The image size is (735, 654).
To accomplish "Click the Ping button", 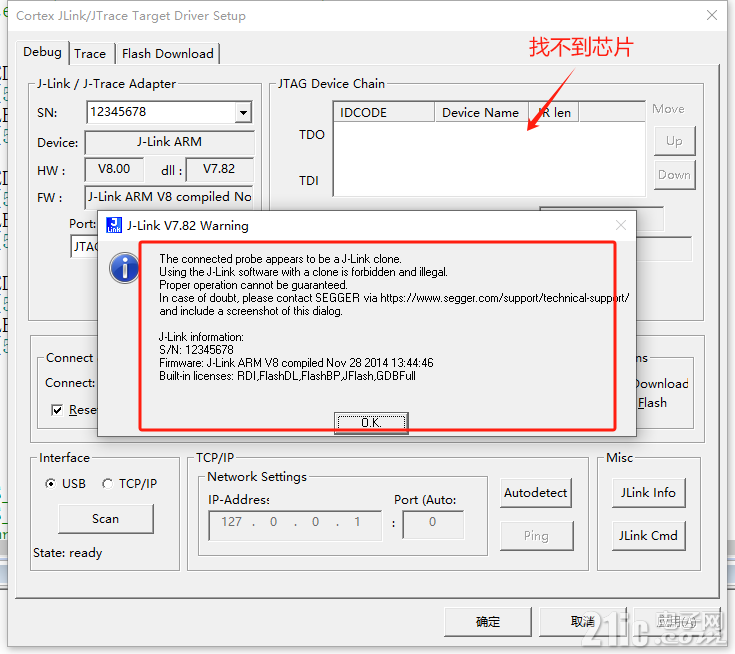I will click(537, 536).
